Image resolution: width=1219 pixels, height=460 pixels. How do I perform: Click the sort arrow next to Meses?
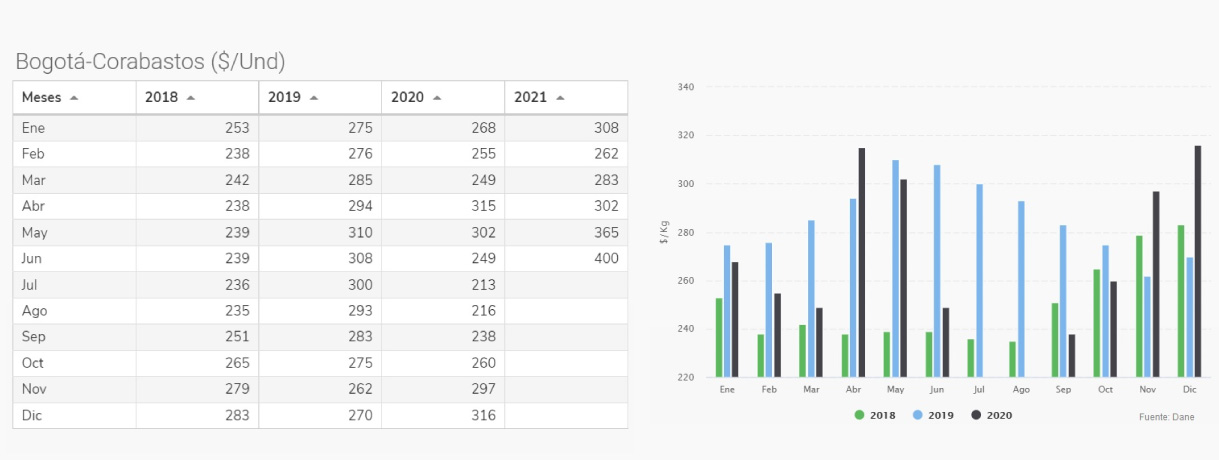point(75,98)
